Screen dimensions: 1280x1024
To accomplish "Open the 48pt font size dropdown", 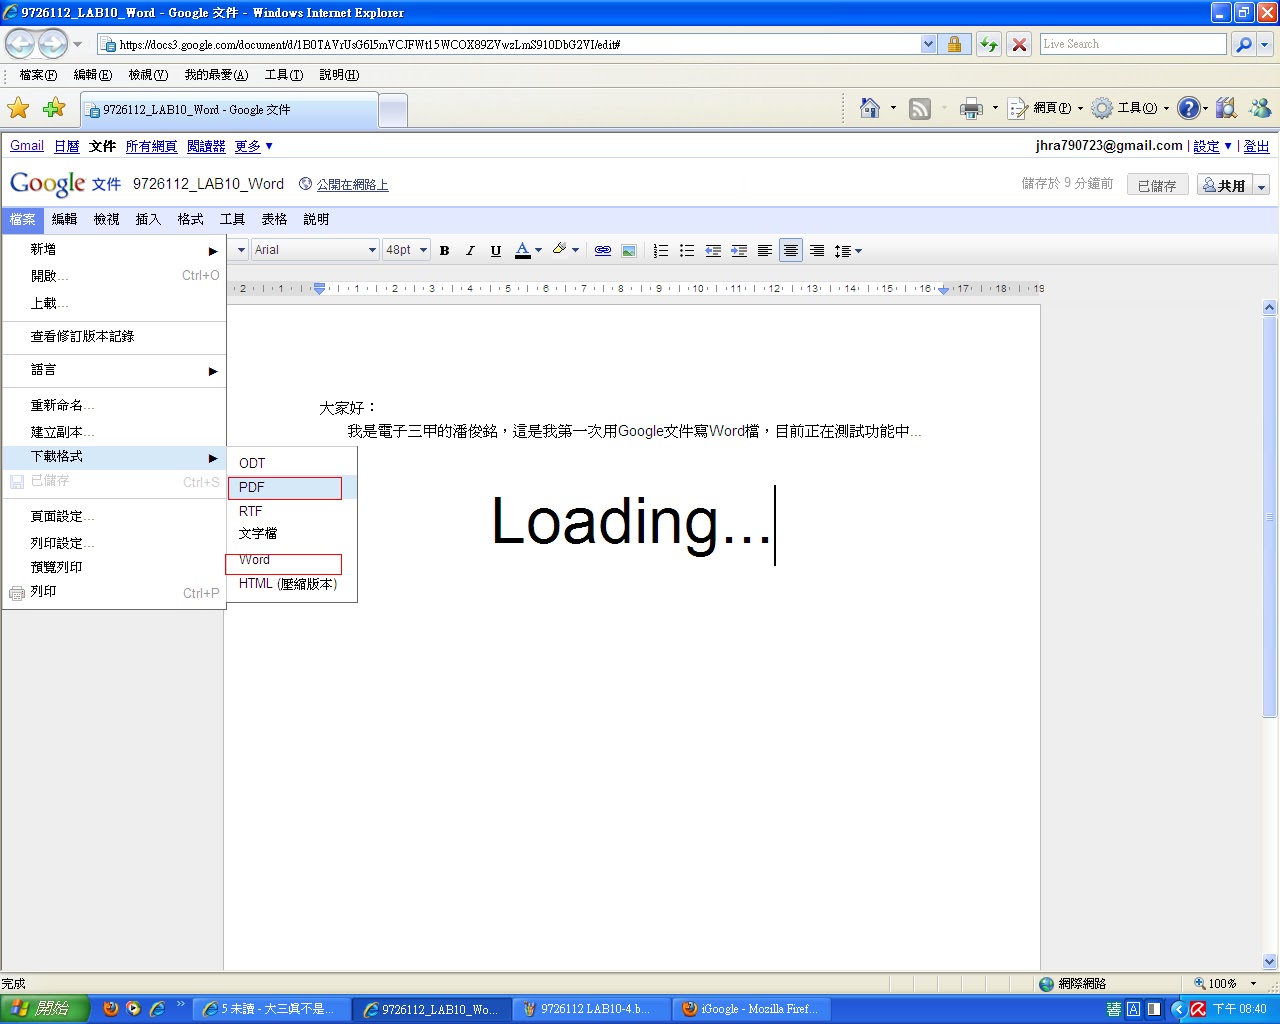I will coord(407,250).
